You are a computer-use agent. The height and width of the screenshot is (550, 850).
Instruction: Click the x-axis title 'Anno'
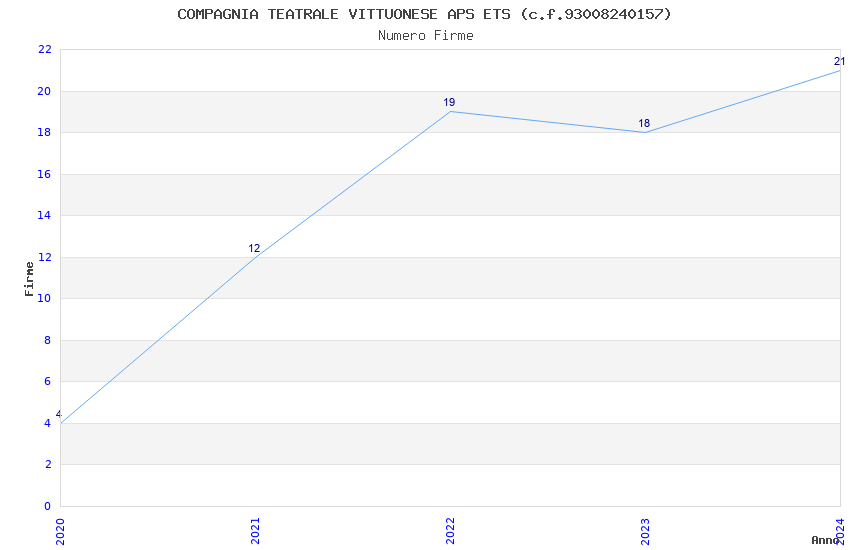tap(825, 540)
